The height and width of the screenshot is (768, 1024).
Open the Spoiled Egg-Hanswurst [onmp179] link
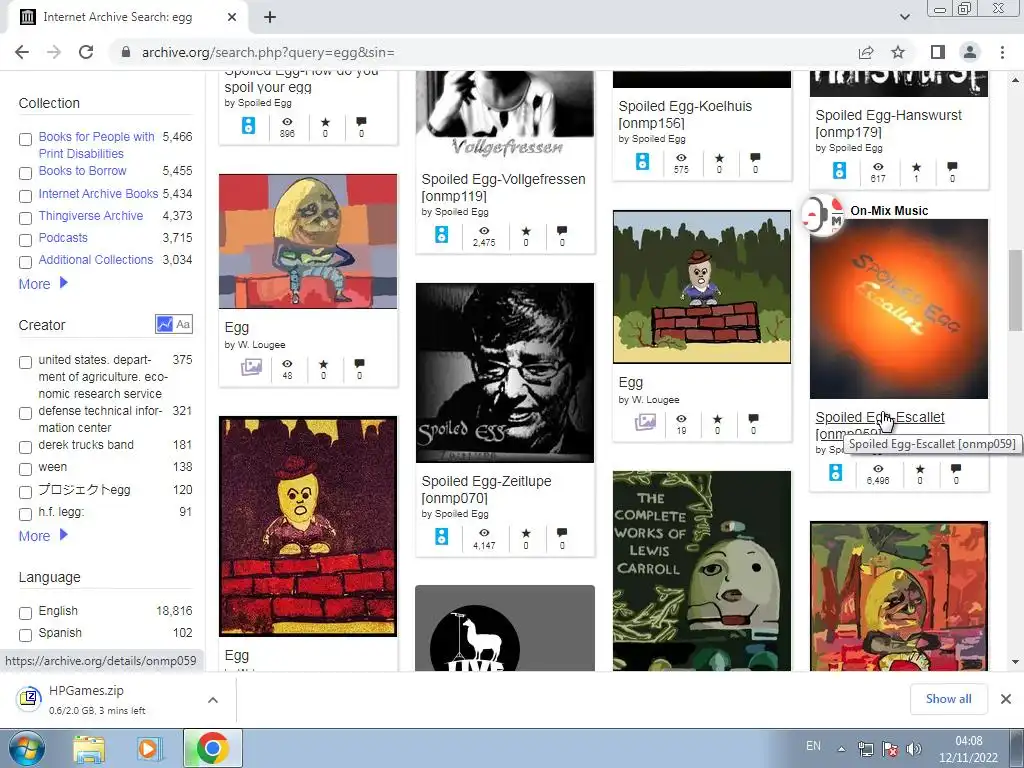pyautogui.click(x=888, y=123)
